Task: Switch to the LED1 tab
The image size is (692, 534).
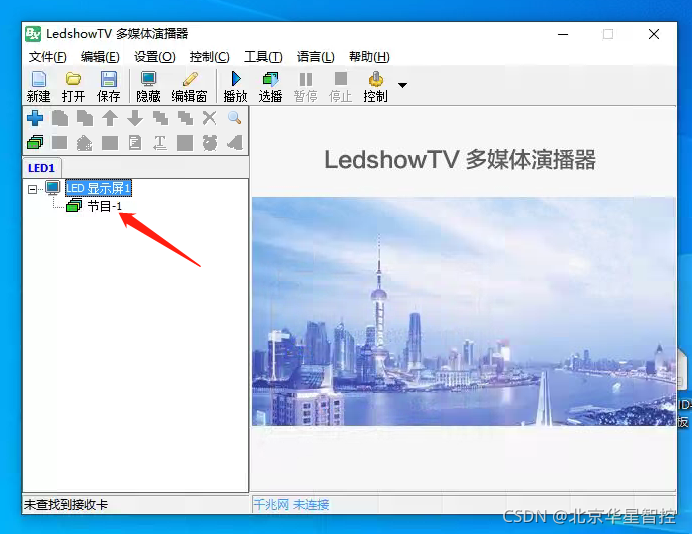Action: coord(41,168)
